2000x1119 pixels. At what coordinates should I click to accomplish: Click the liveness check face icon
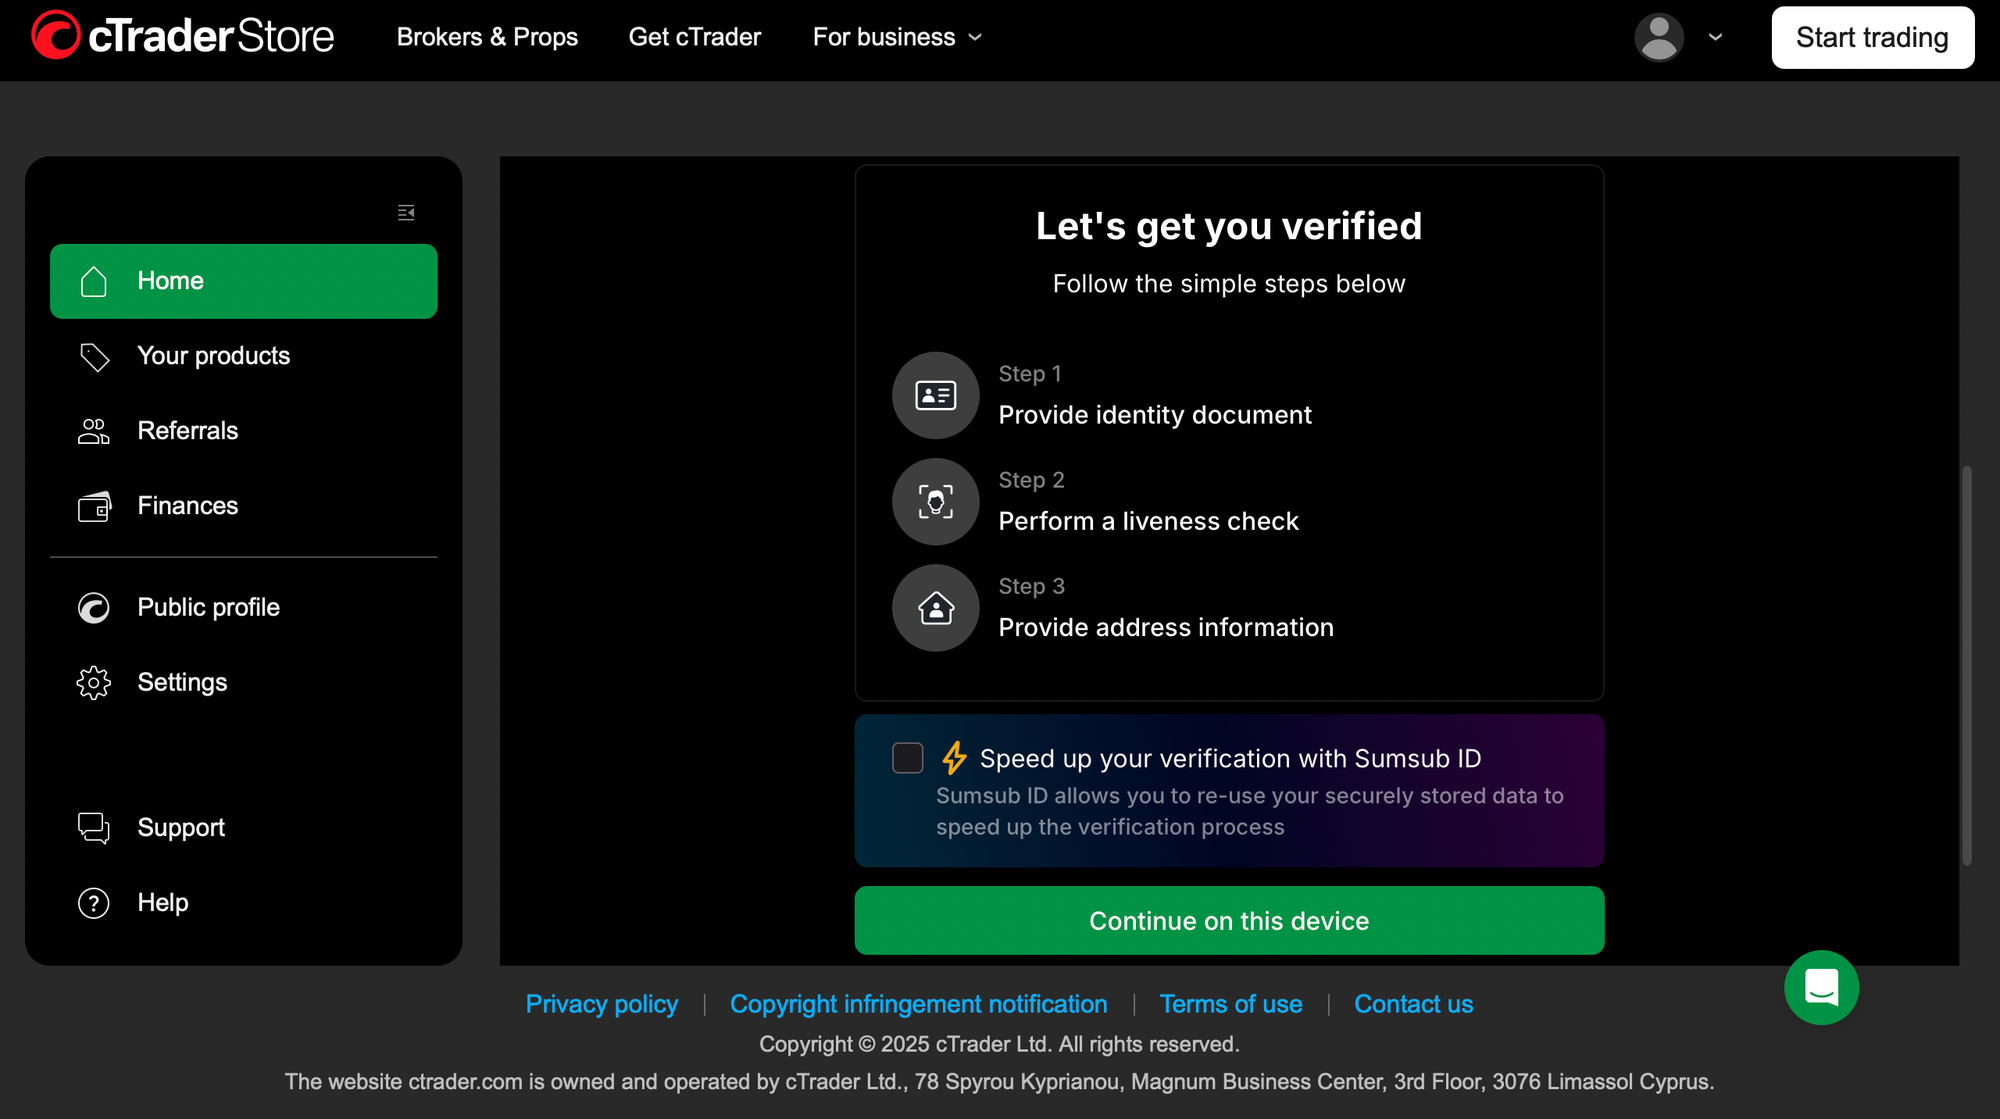[x=935, y=502]
